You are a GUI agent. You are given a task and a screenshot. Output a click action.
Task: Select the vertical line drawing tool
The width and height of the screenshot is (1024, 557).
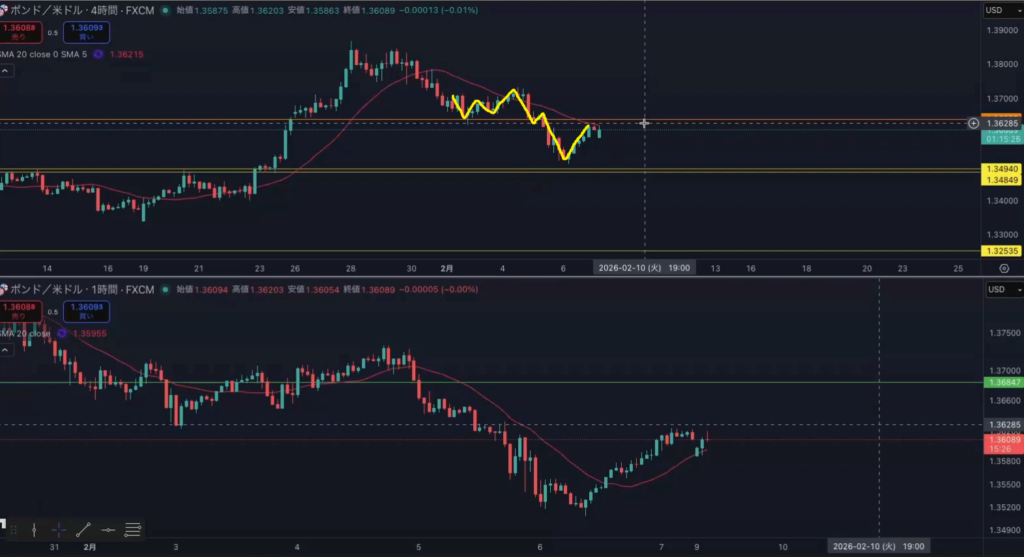click(x=34, y=530)
